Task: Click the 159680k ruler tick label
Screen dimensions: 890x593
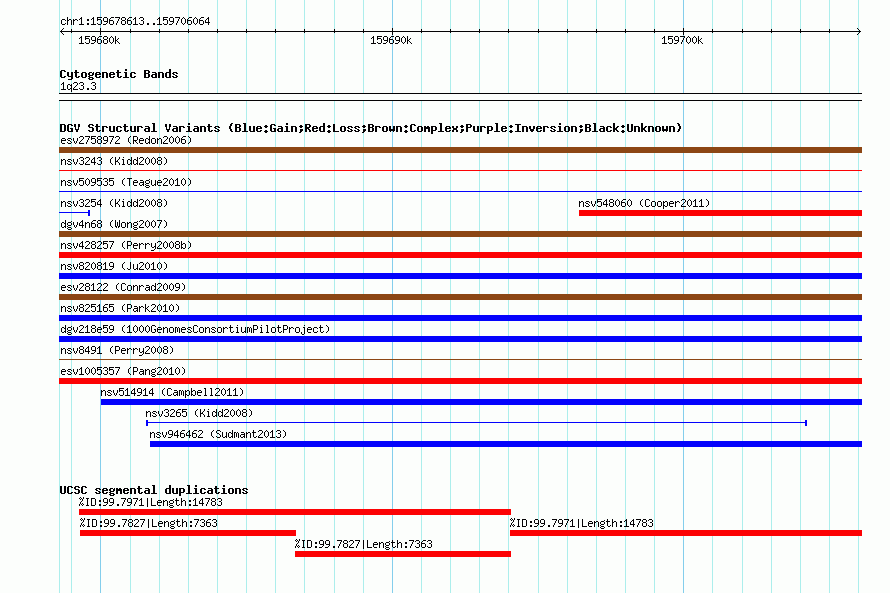Action: click(99, 40)
